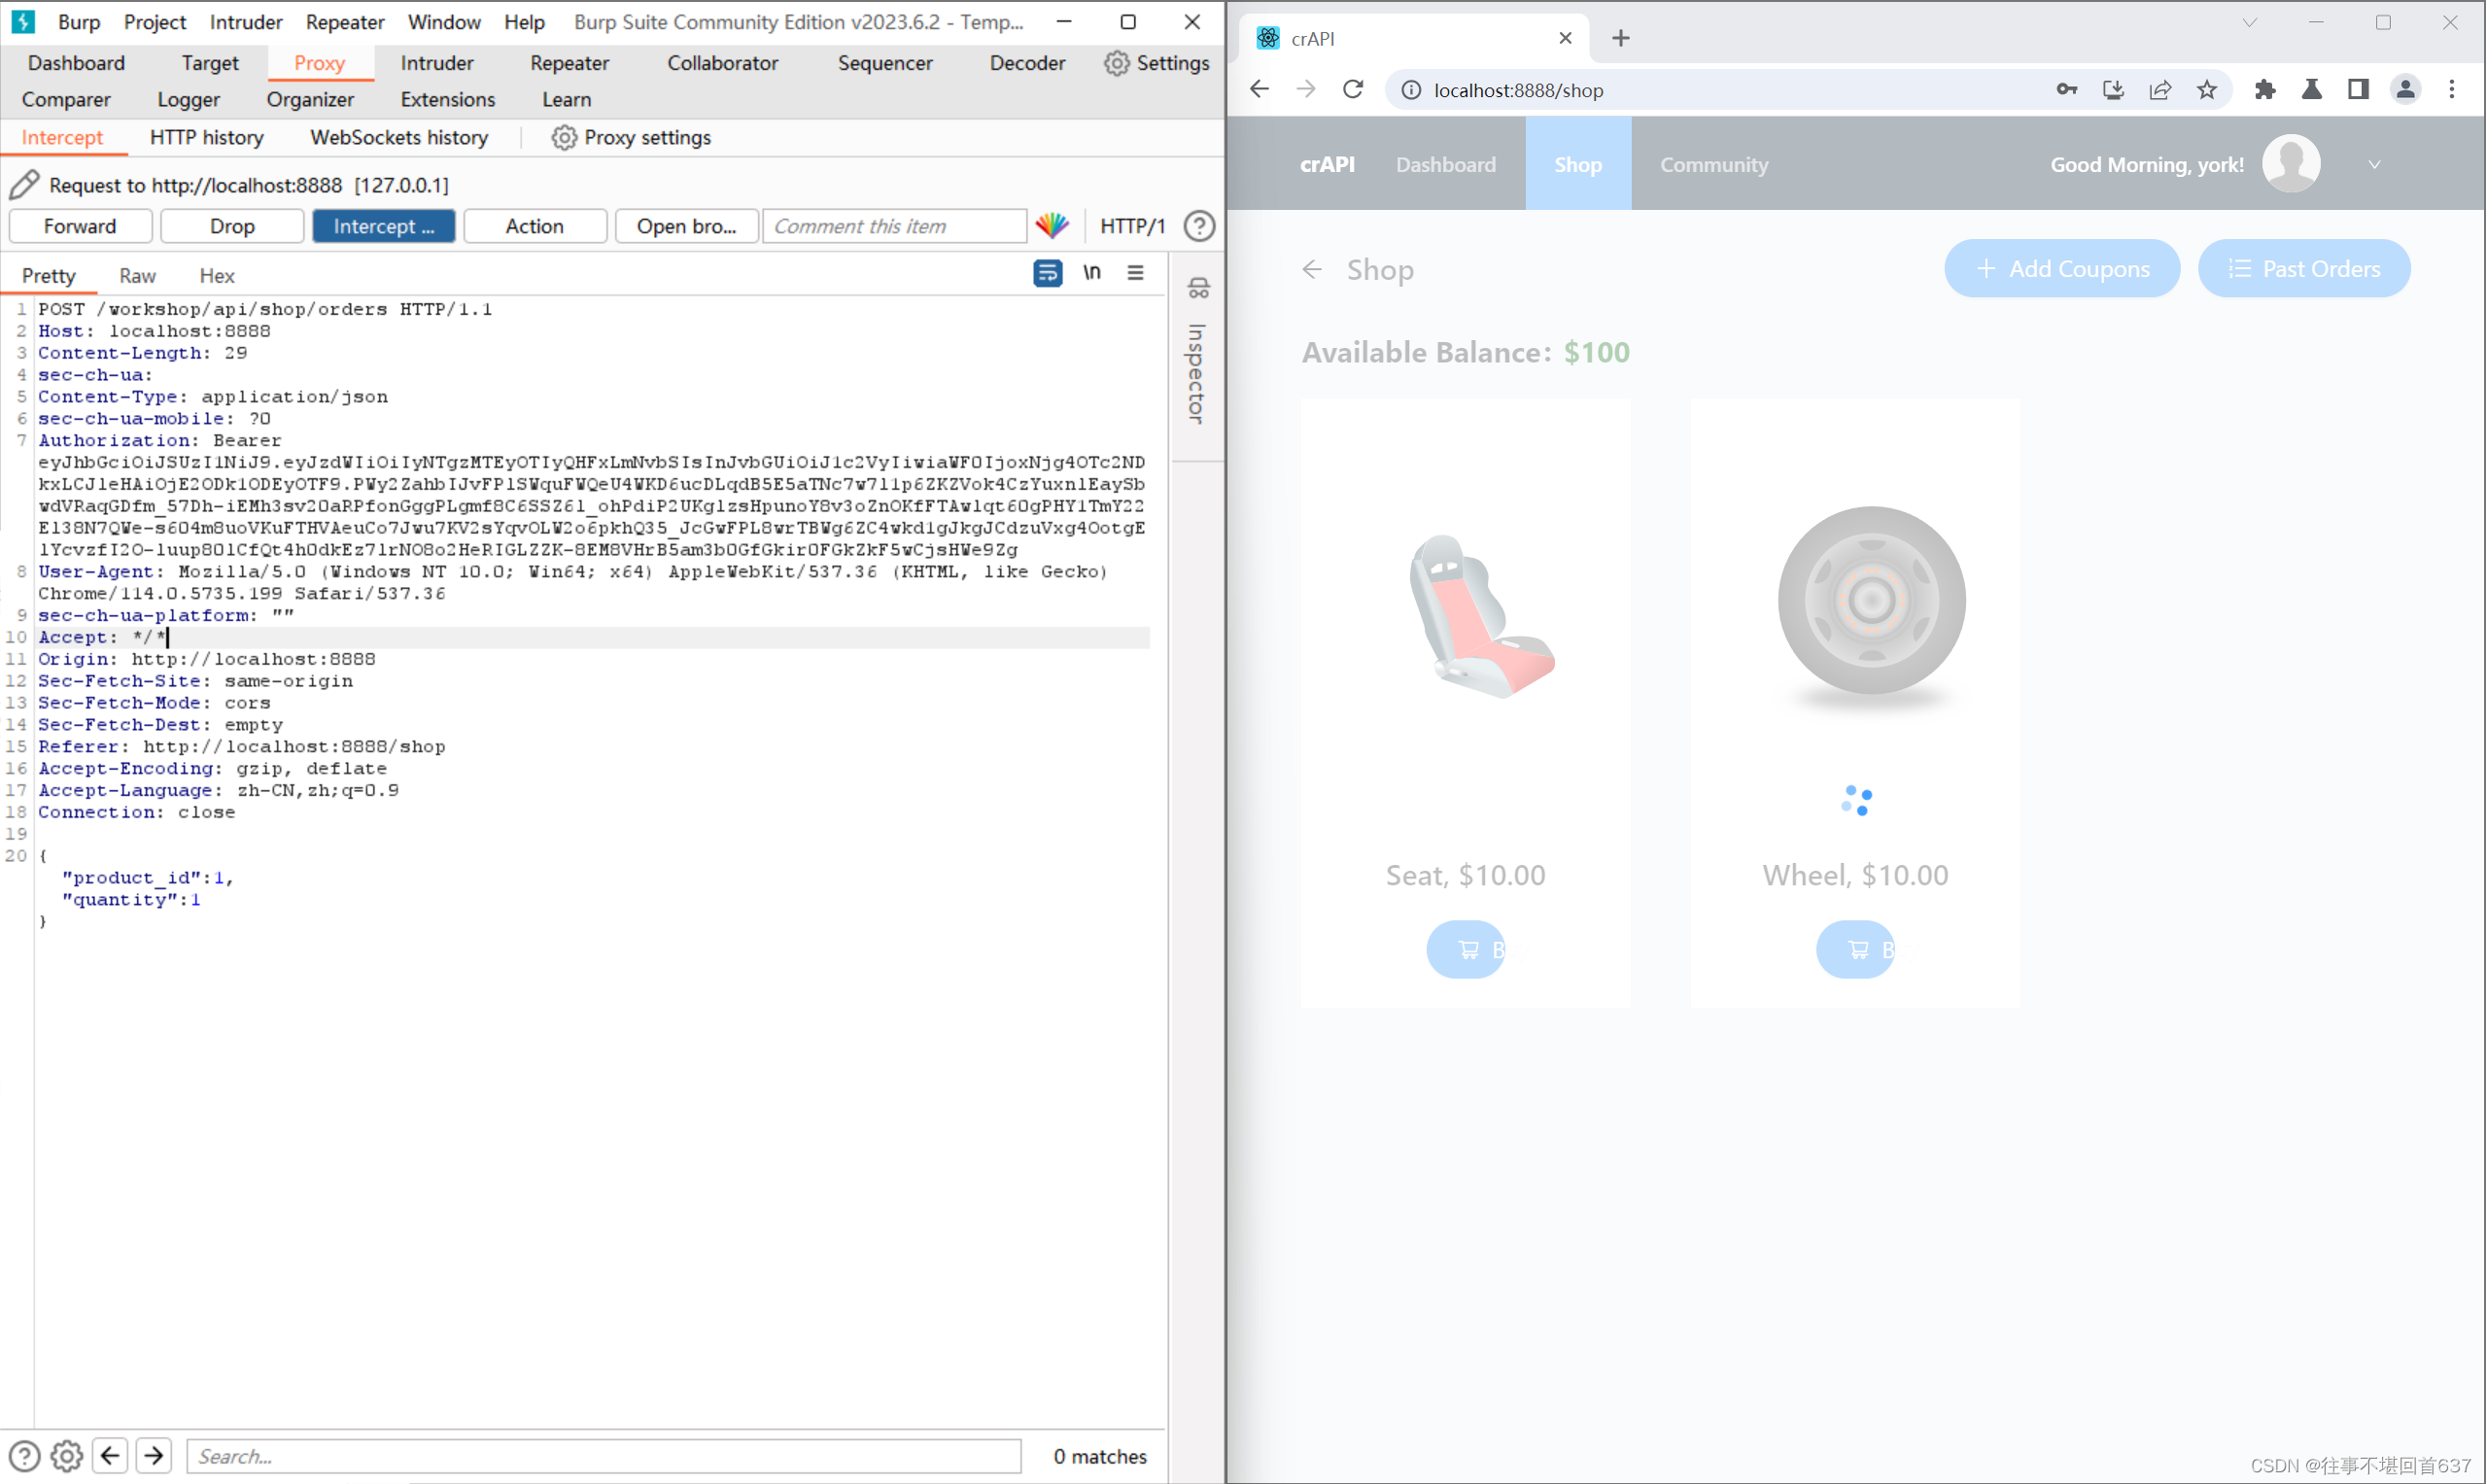Click the Comment this item field

(894, 226)
